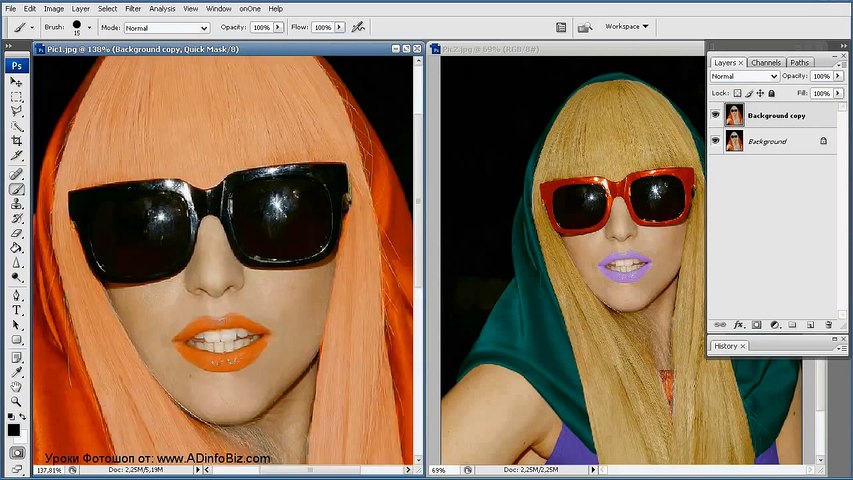Open the layer blend mode dropdown
The height and width of the screenshot is (480, 853).
pyautogui.click(x=744, y=76)
